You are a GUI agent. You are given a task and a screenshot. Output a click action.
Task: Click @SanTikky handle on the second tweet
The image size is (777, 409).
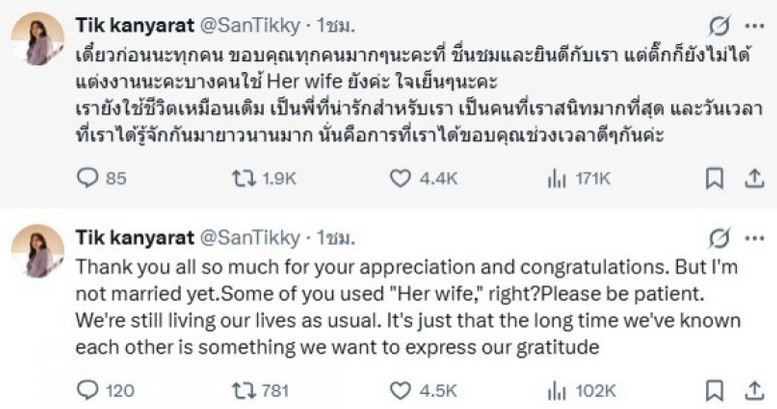point(253,237)
